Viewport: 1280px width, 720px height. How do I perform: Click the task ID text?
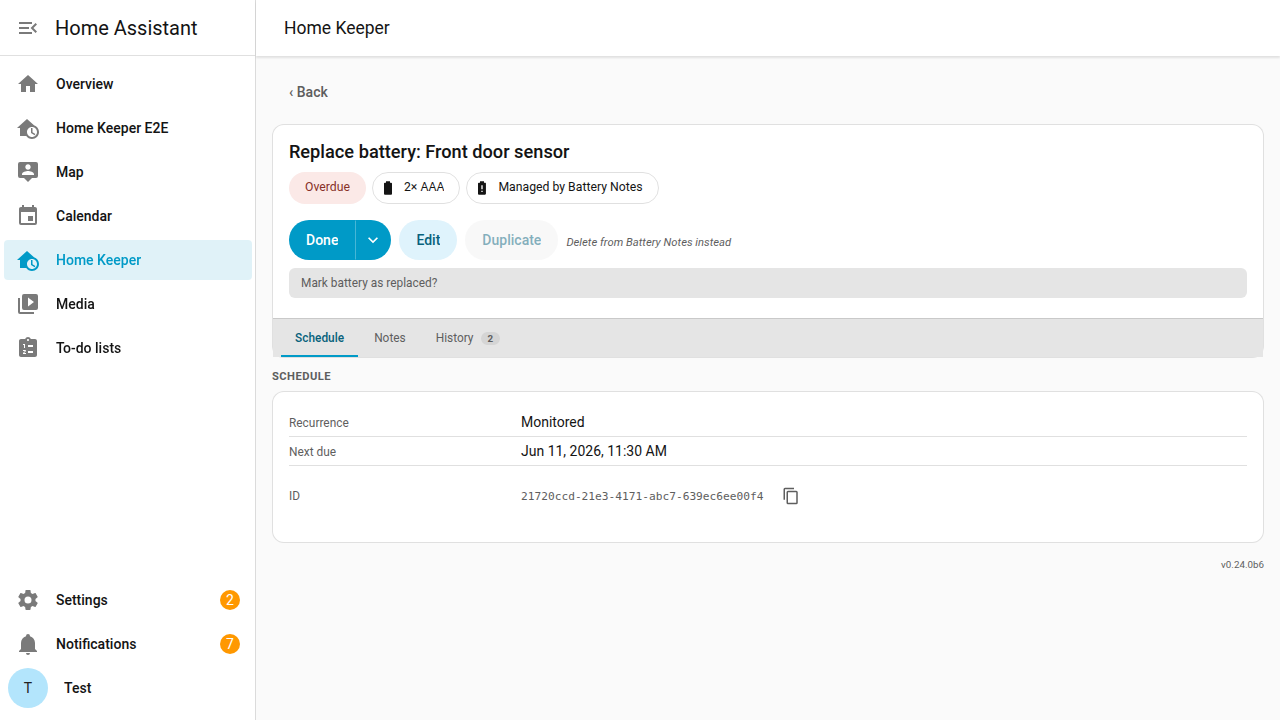[x=642, y=496]
